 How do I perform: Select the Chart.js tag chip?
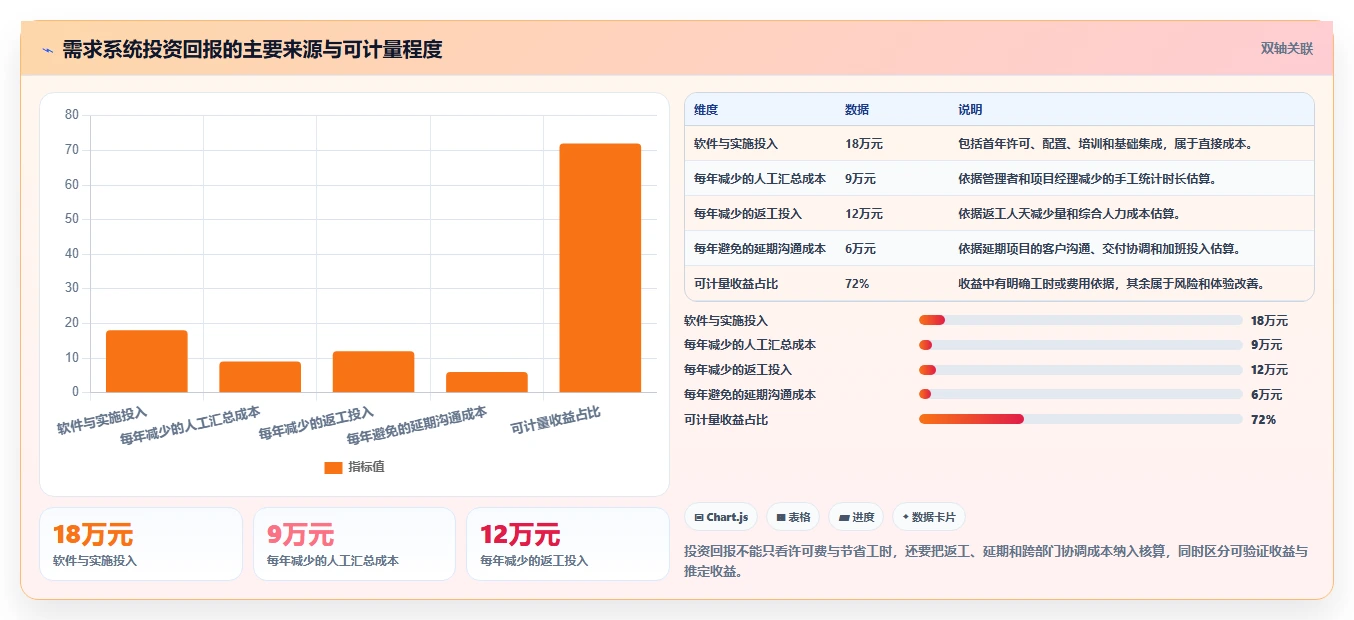tap(721, 517)
